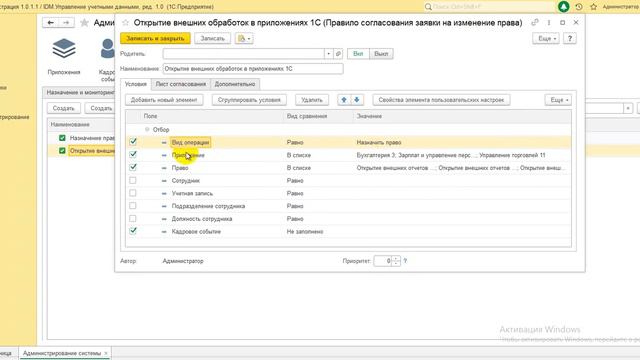Click into Приоритет number field
The width and height of the screenshot is (640, 360).
383,261
